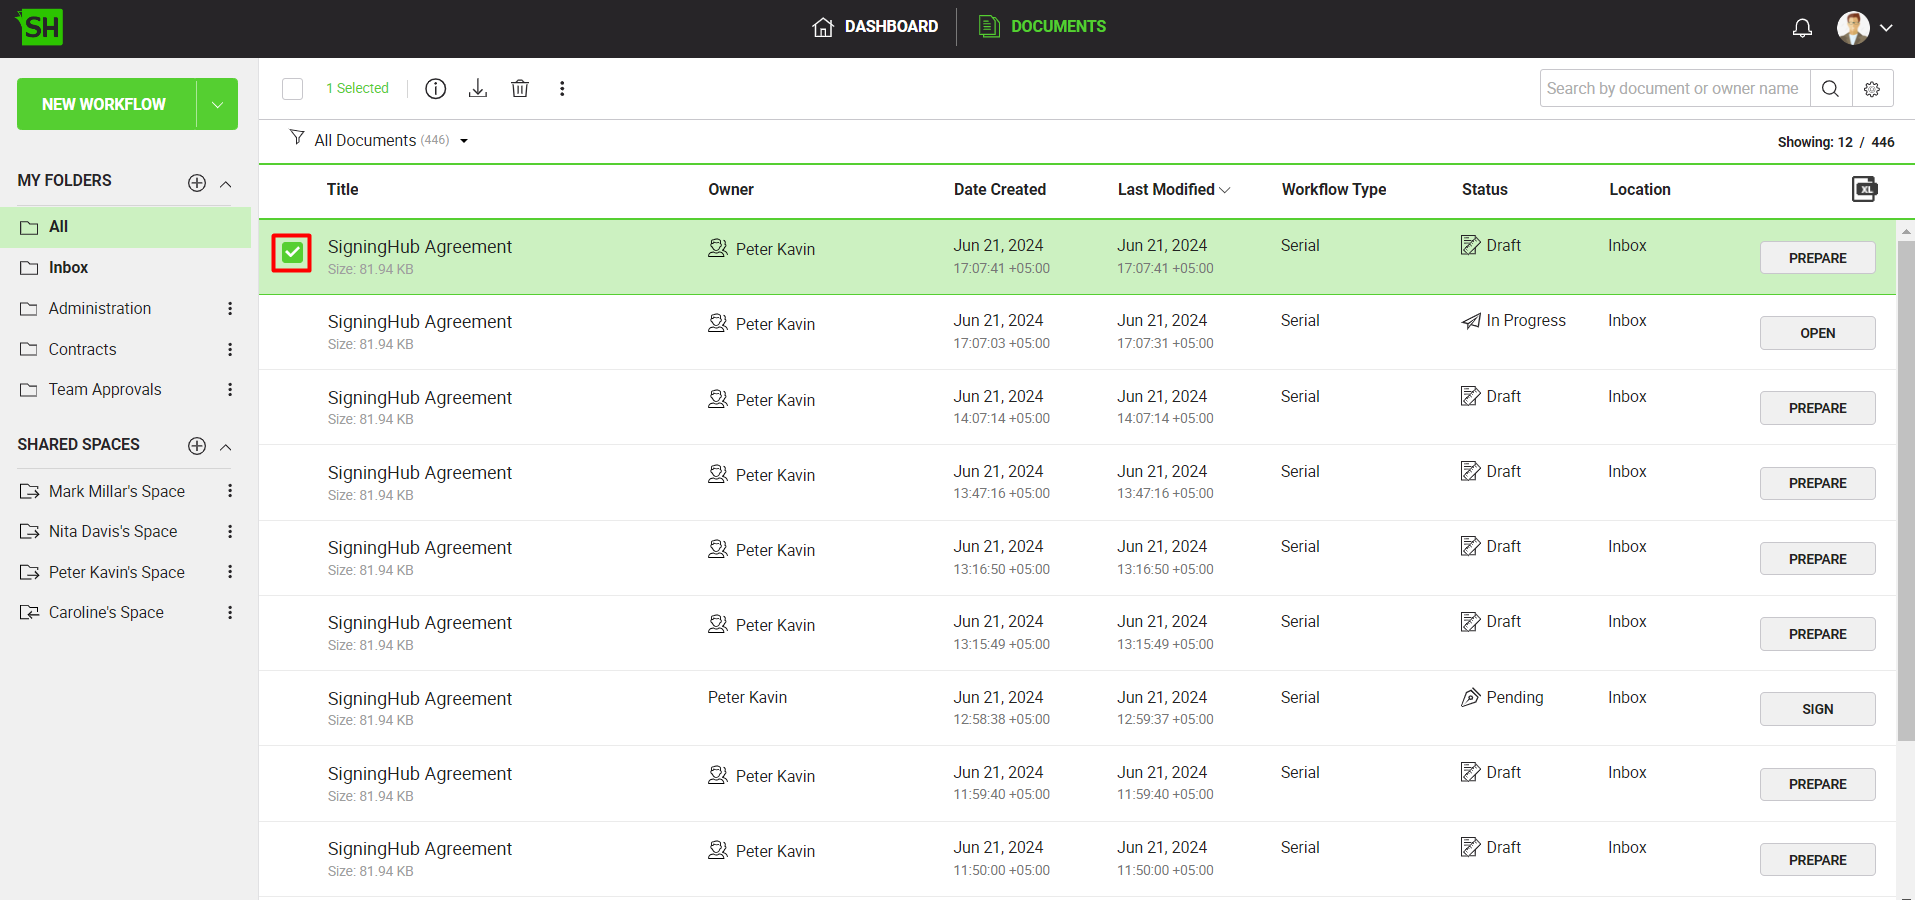
Task: Click OPEN for the In Progress document
Action: coord(1817,333)
